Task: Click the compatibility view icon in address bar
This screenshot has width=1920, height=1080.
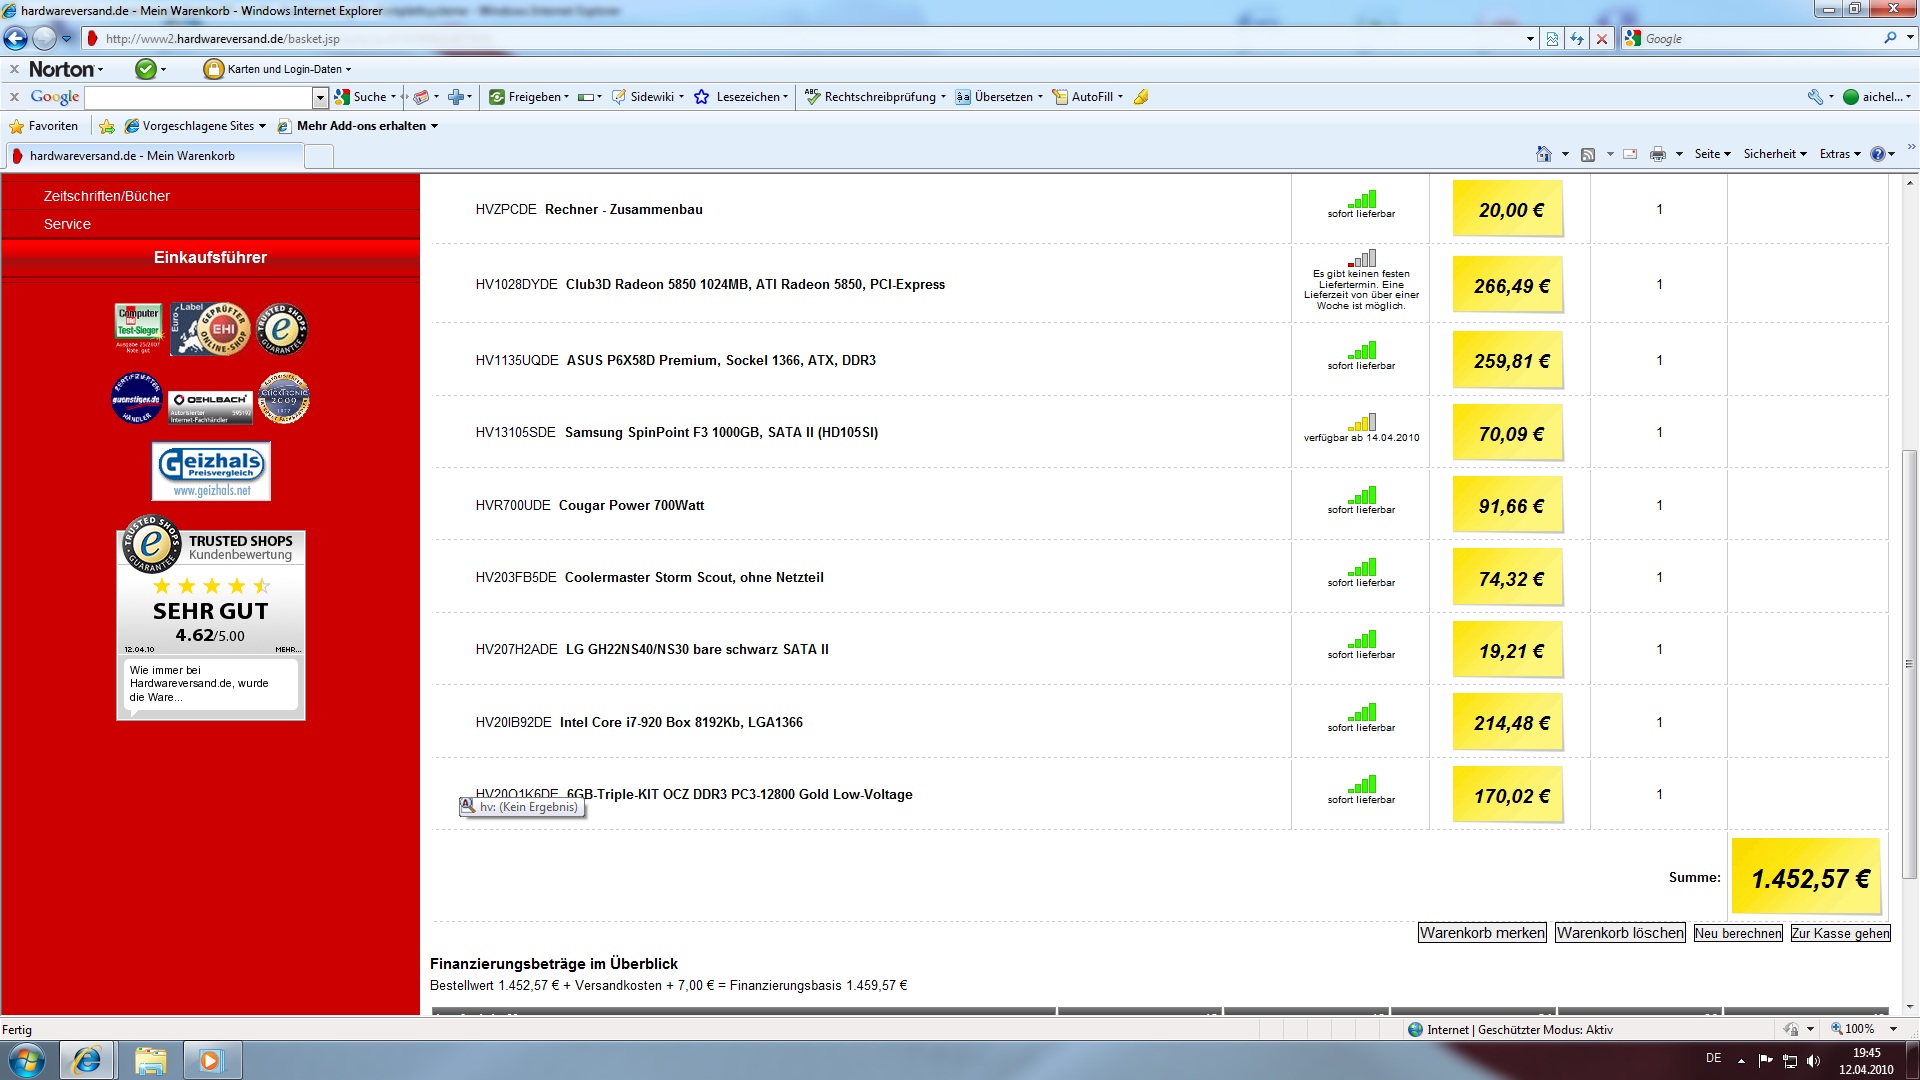Action: 1552,39
